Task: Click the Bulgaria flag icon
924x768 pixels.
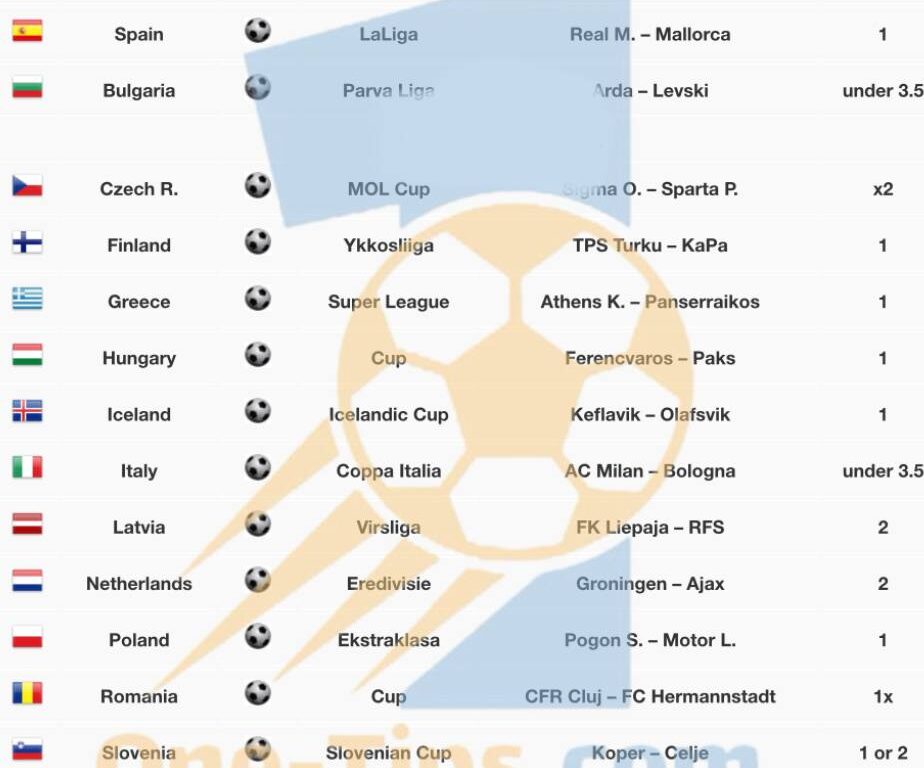Action: (27, 87)
